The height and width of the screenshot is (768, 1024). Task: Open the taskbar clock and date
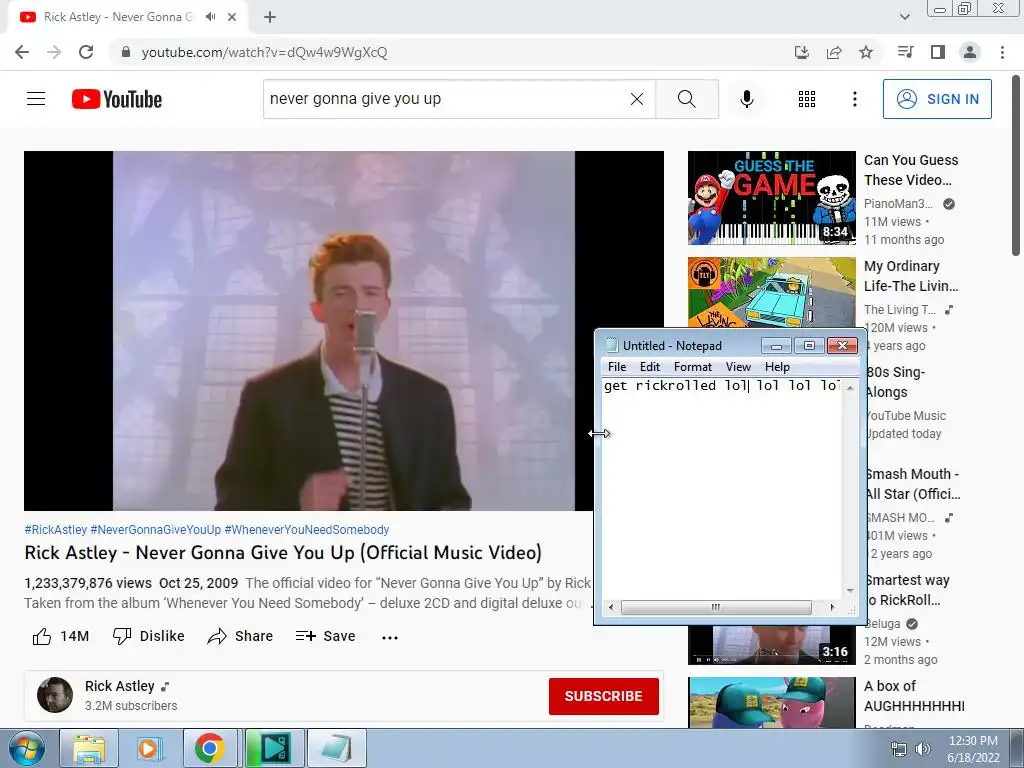(973, 749)
